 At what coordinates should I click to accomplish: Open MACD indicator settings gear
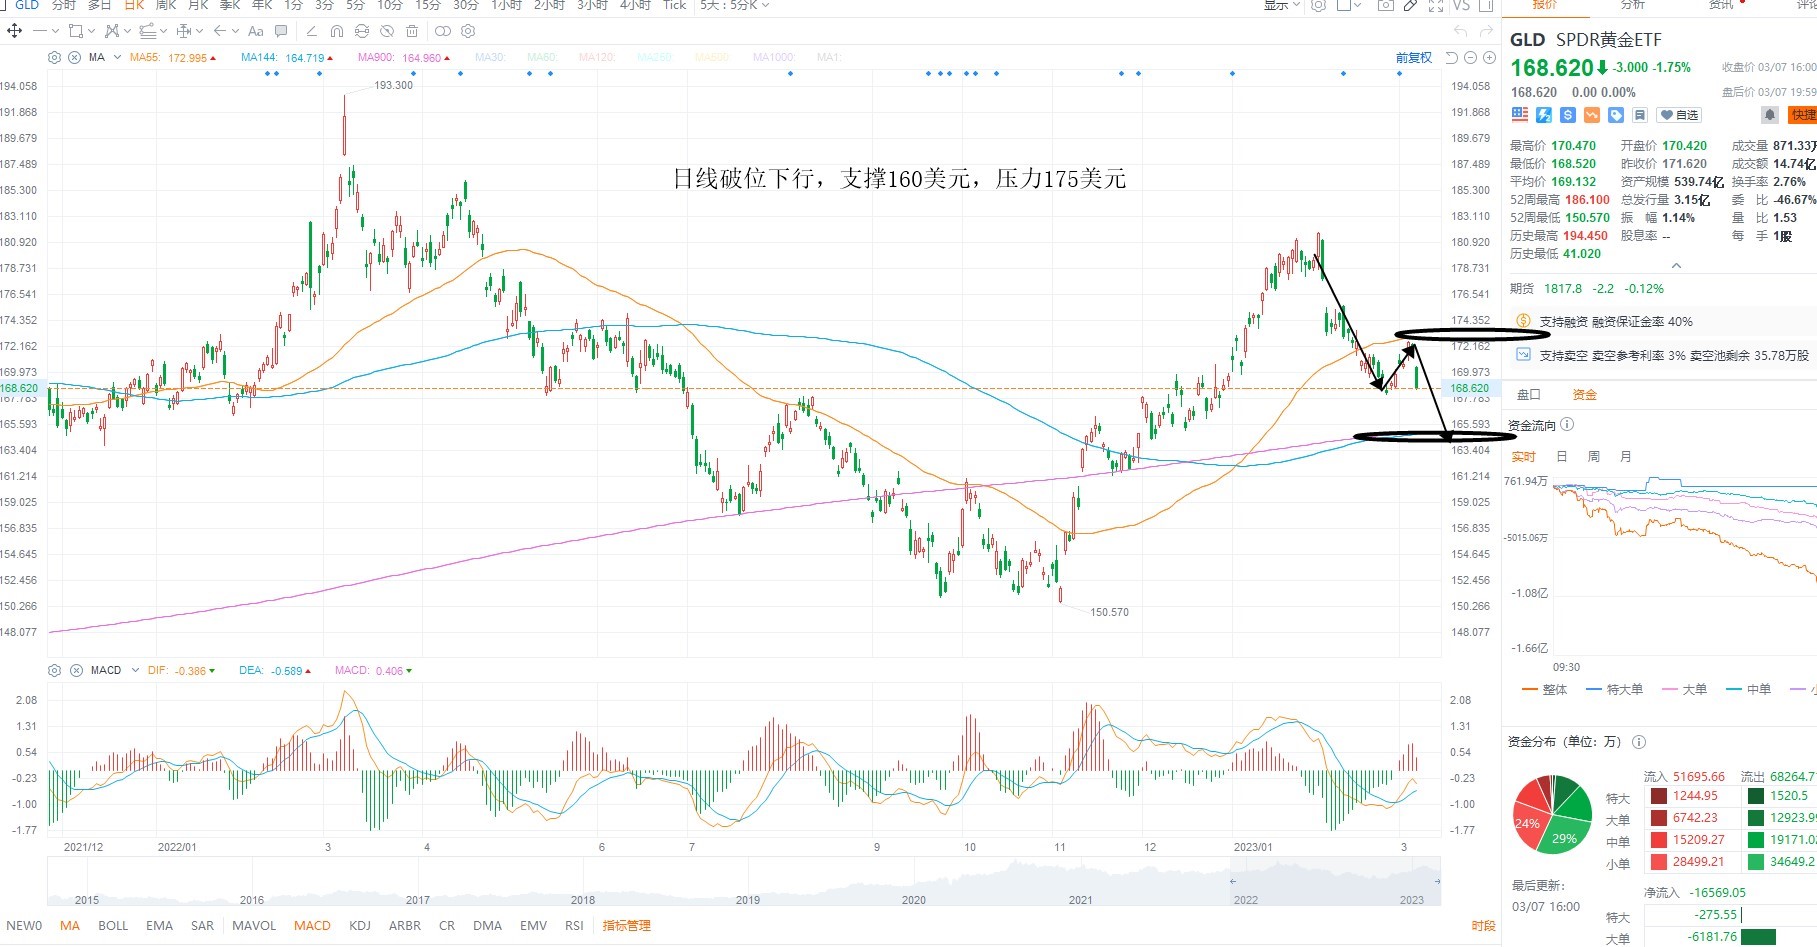pyautogui.click(x=54, y=670)
